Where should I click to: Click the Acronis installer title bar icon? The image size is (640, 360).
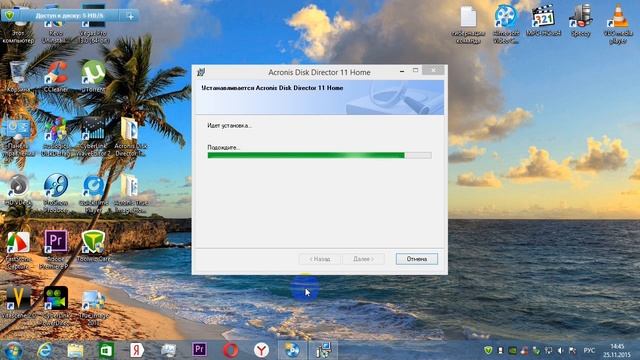pyautogui.click(x=200, y=72)
